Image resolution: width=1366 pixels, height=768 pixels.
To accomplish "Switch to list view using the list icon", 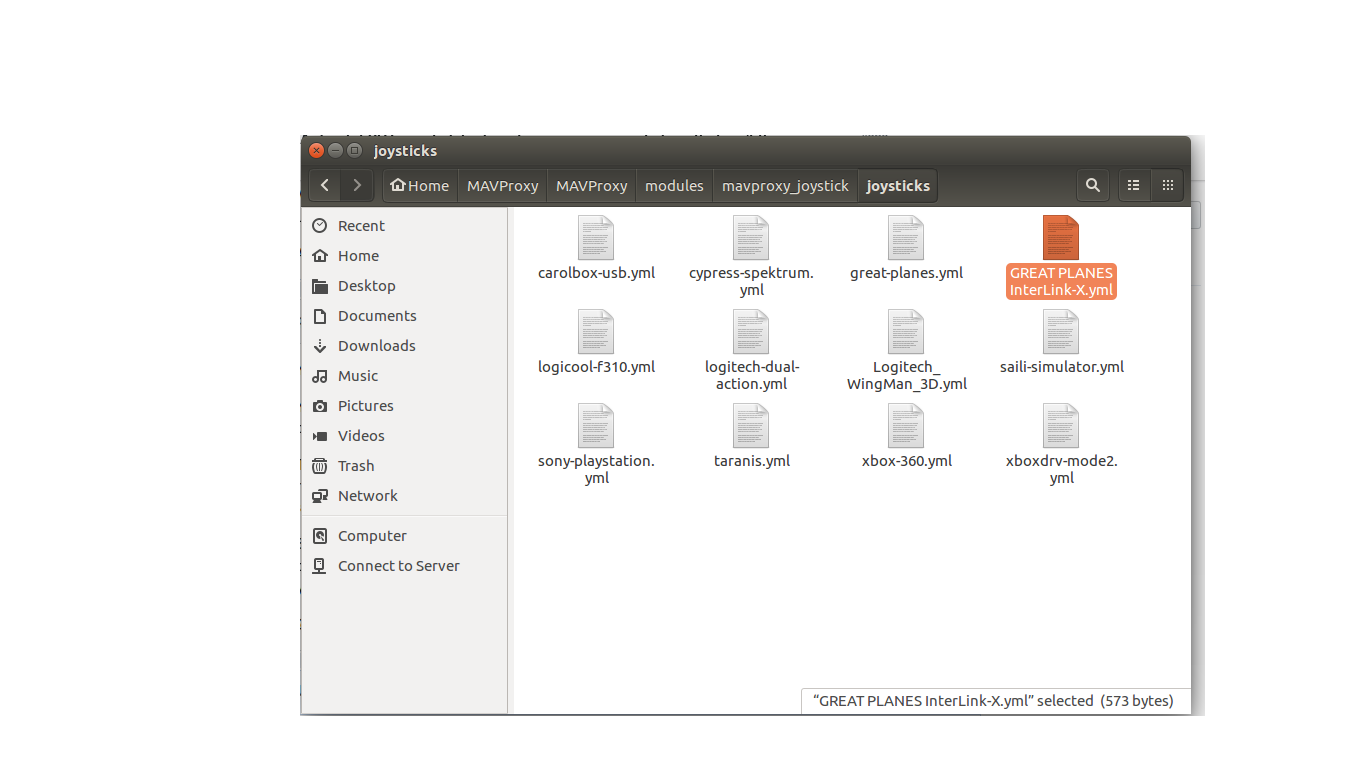I will click(1133, 185).
